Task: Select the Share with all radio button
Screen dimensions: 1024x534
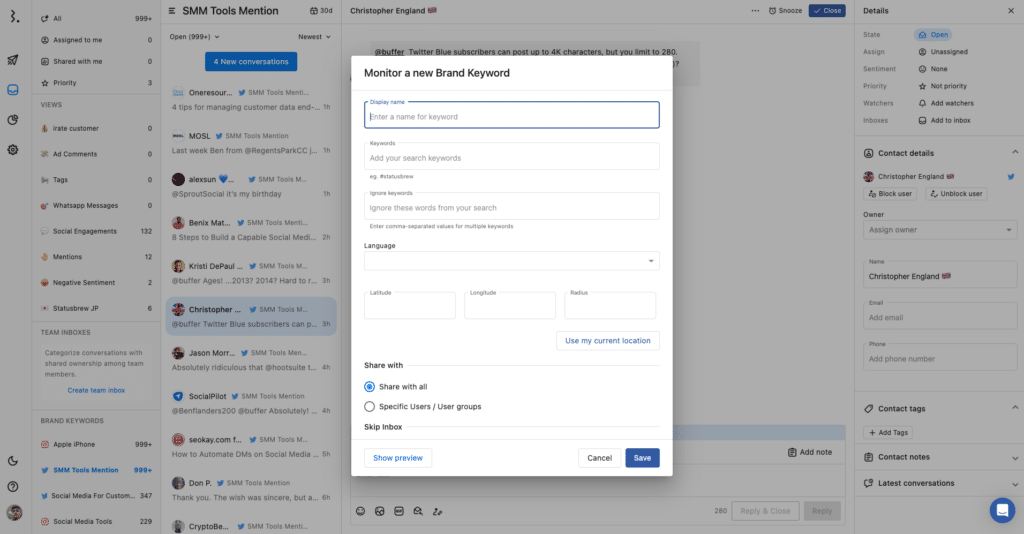Action: (370, 386)
